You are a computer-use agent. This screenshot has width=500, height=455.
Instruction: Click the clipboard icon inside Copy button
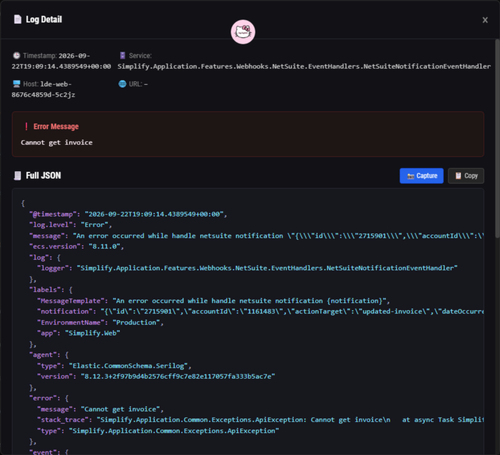pyautogui.click(x=458, y=176)
